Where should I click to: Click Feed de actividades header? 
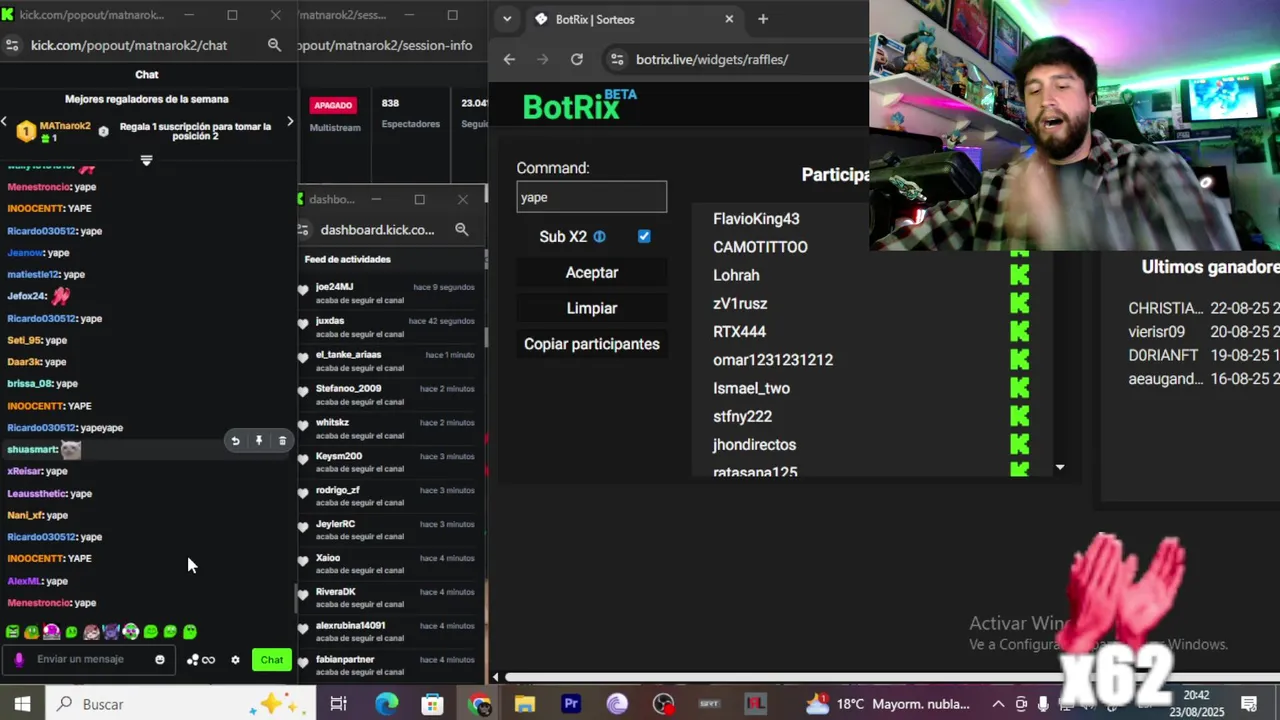[x=348, y=259]
